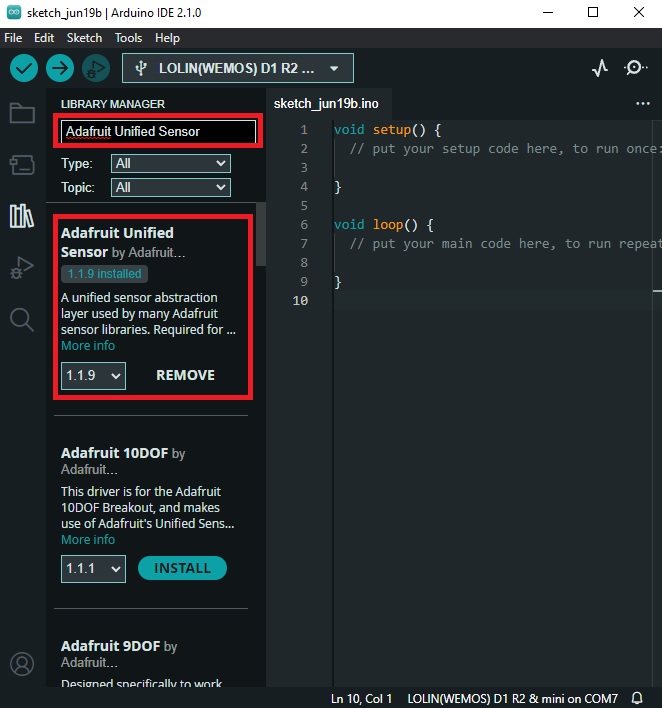Close the Arduino IDE window
The height and width of the screenshot is (708, 662).
pos(639,12)
